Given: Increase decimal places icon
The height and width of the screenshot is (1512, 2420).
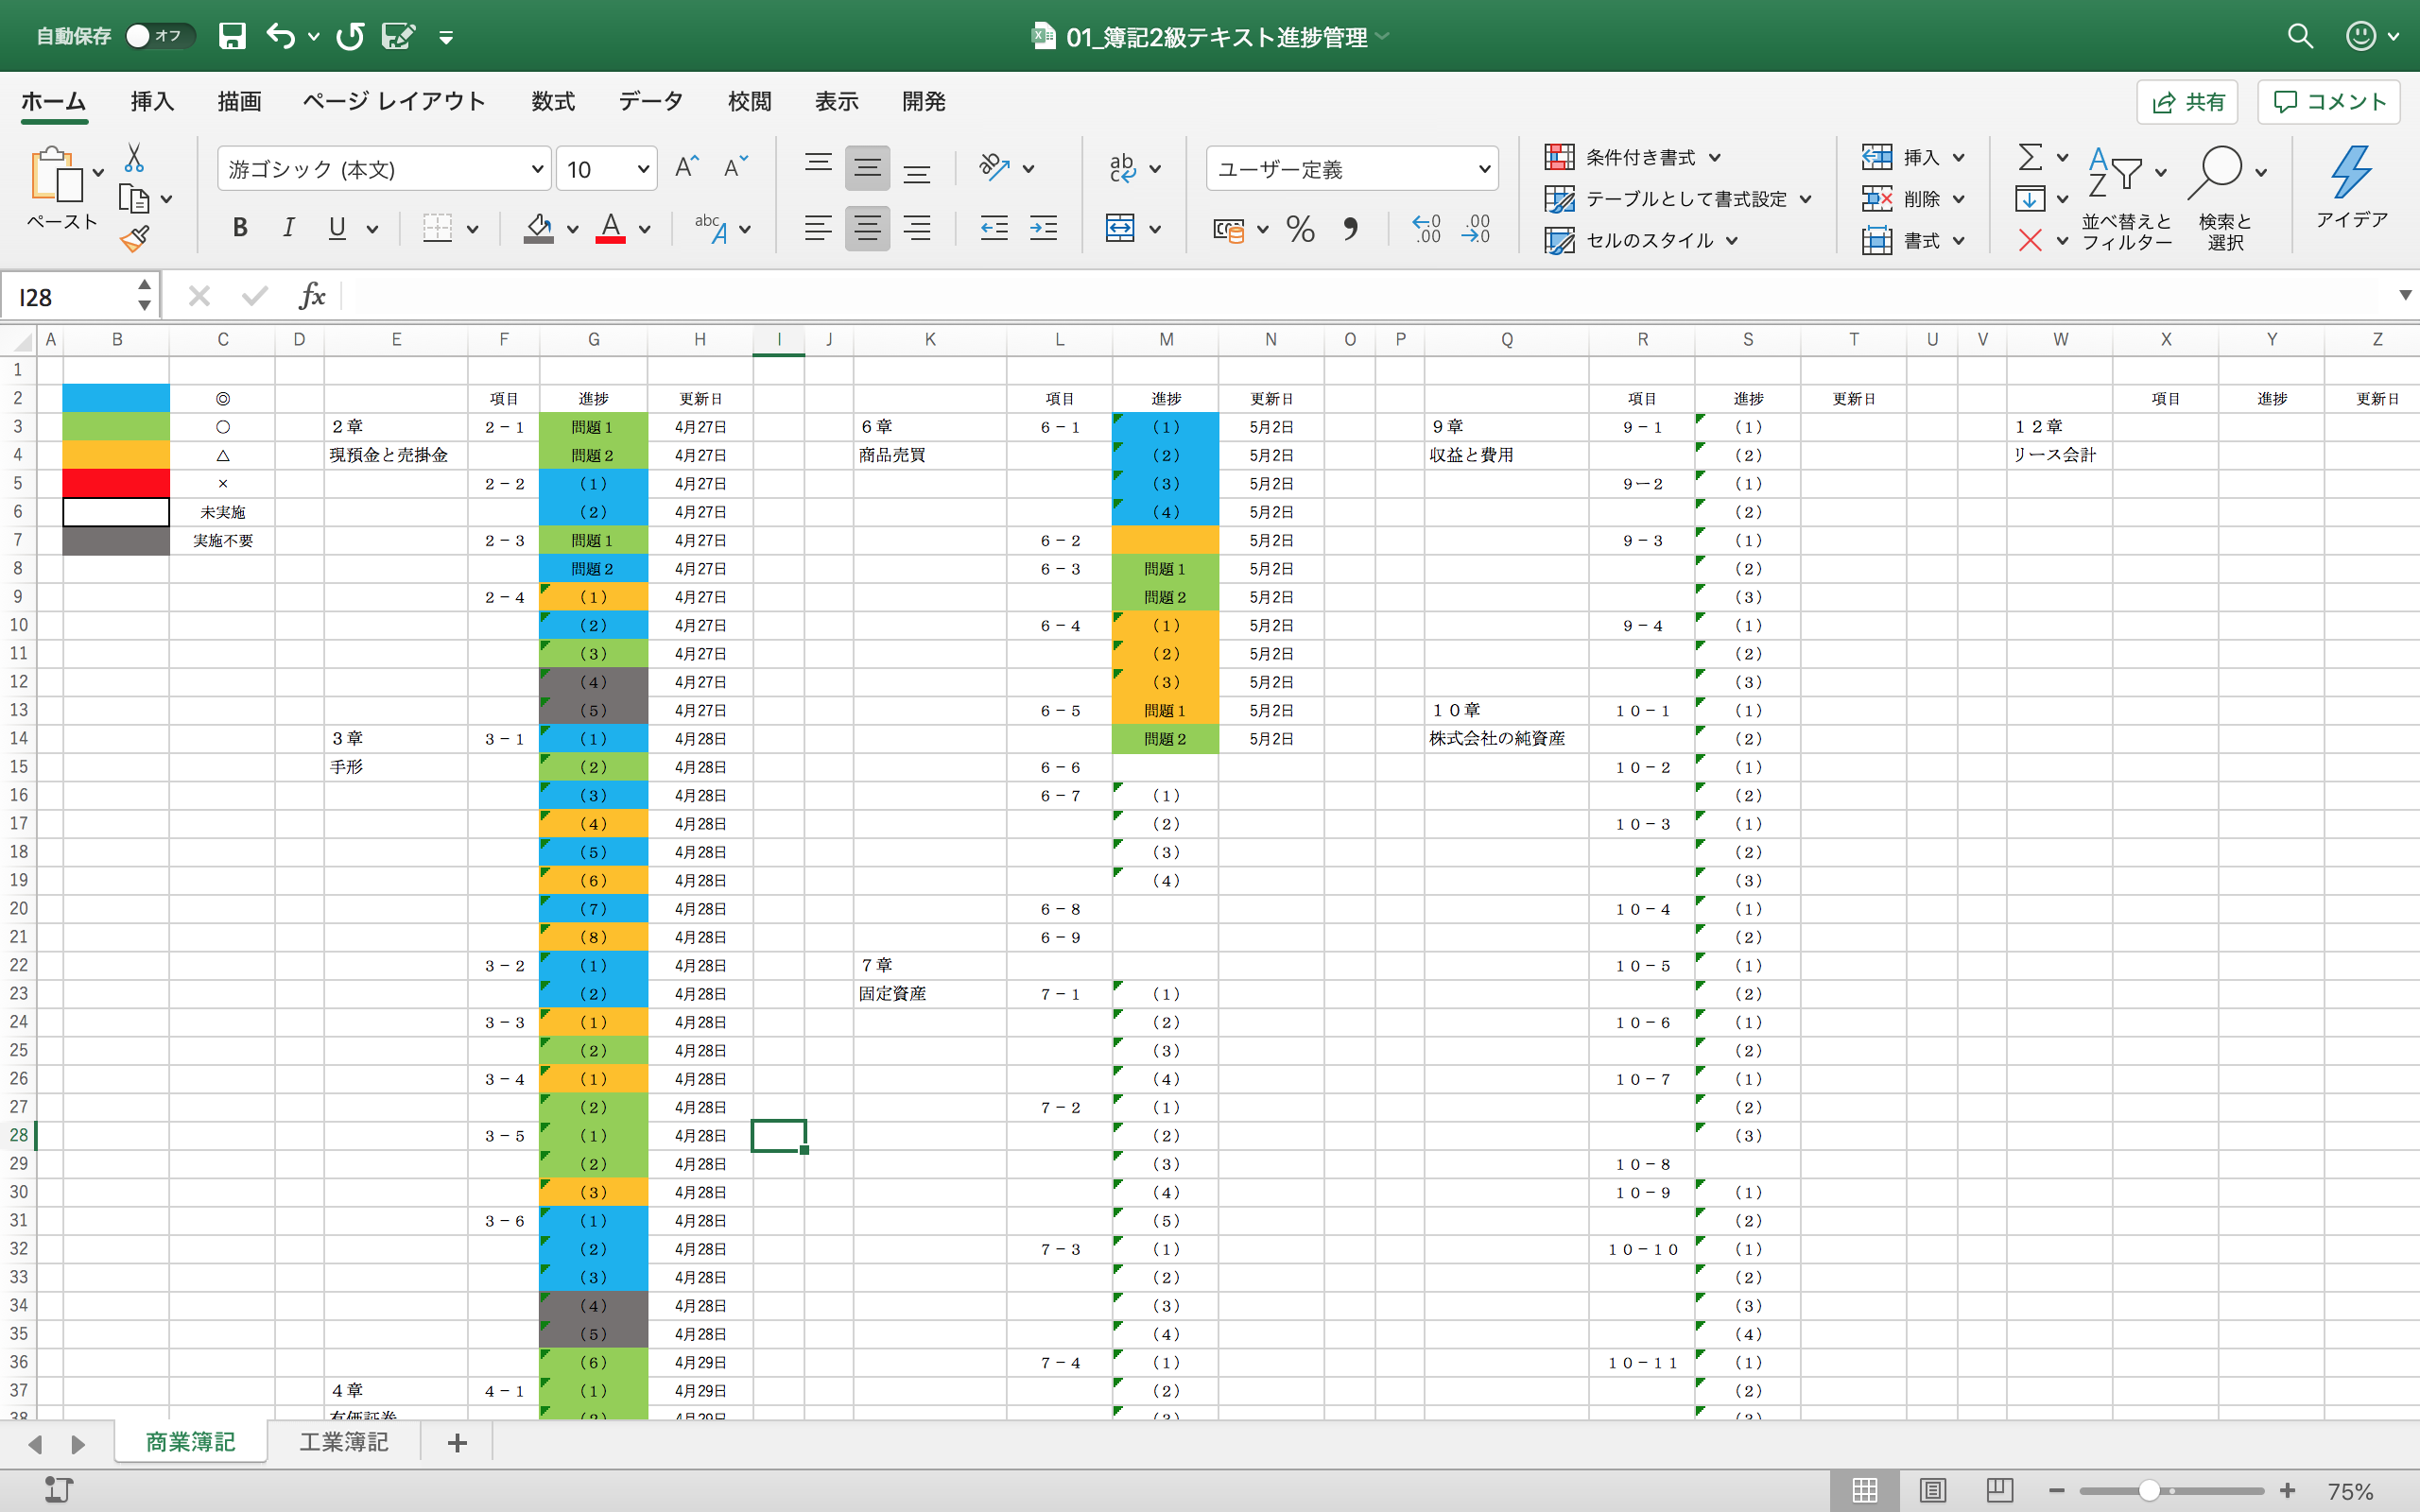Looking at the screenshot, I should tap(1427, 229).
